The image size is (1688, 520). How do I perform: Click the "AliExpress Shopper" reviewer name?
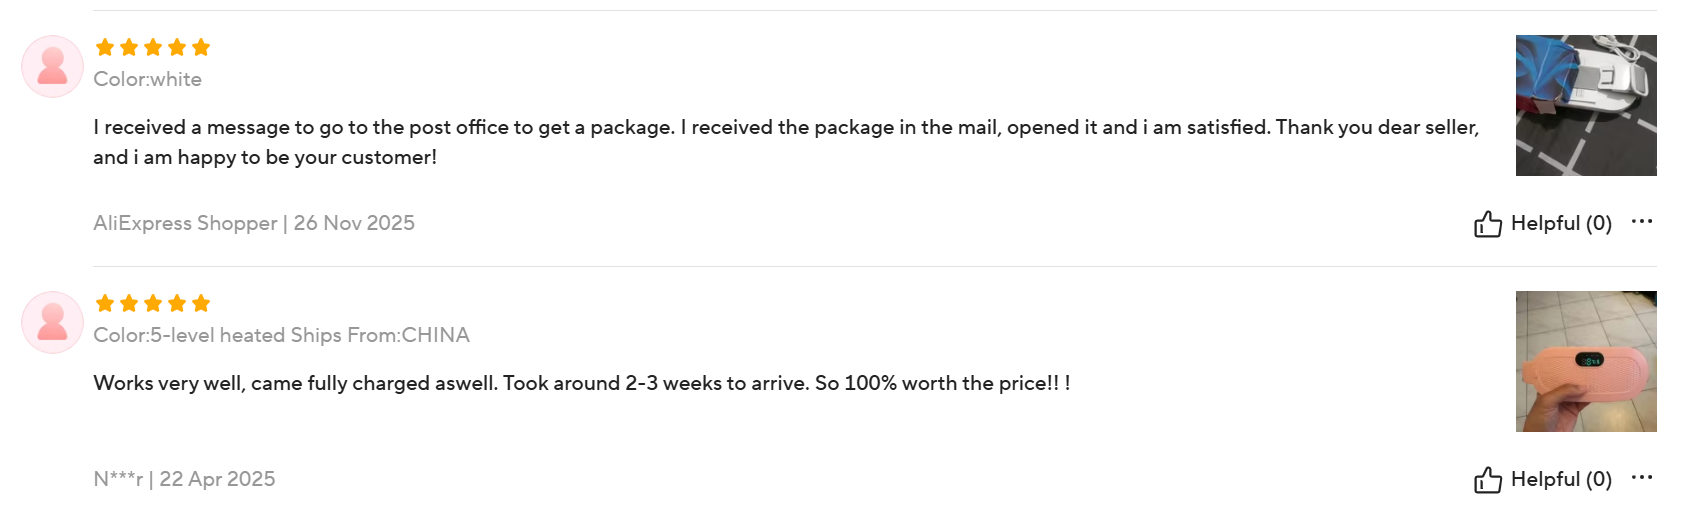click(x=185, y=223)
